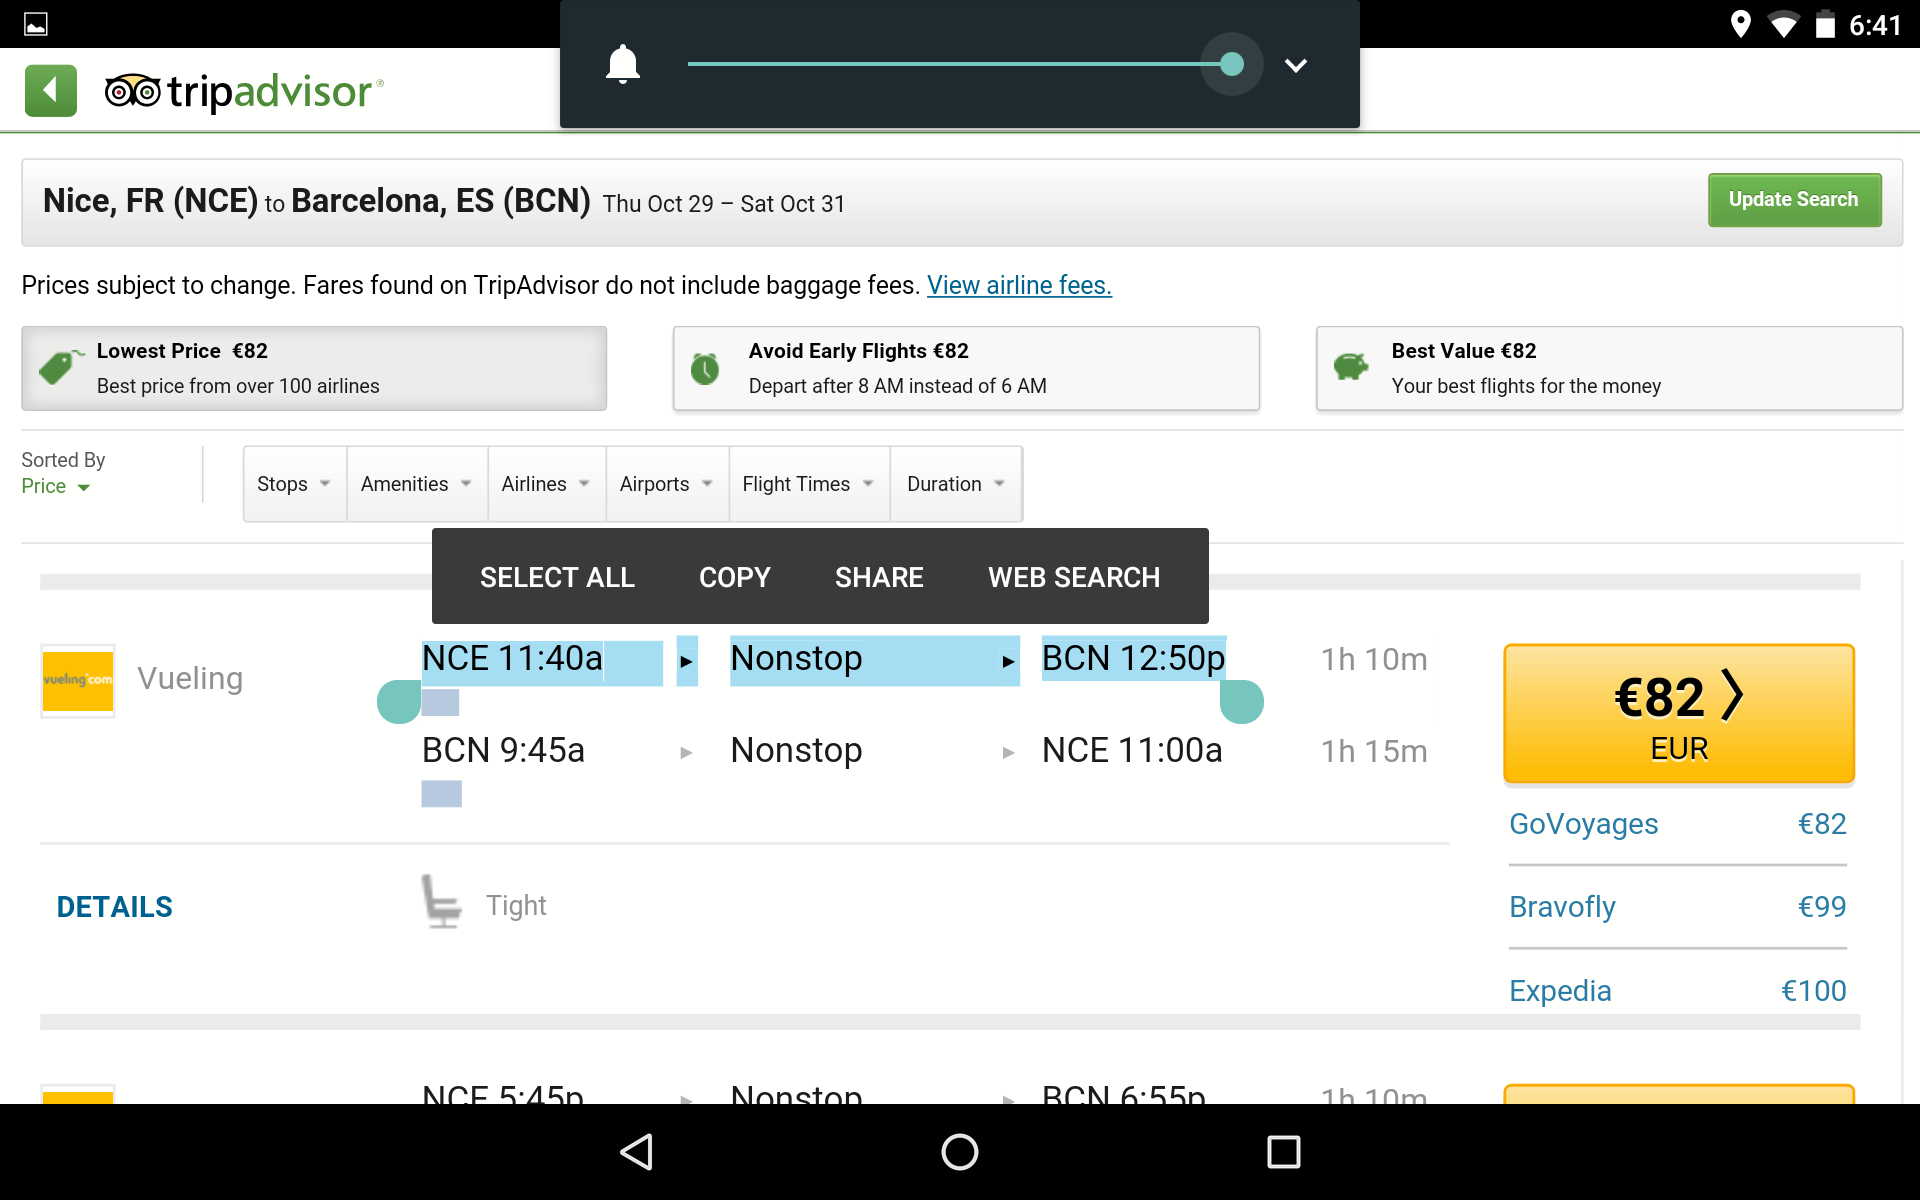The width and height of the screenshot is (1920, 1200).
Task: Tap the seat icon next to Tight
Action: coord(440,903)
